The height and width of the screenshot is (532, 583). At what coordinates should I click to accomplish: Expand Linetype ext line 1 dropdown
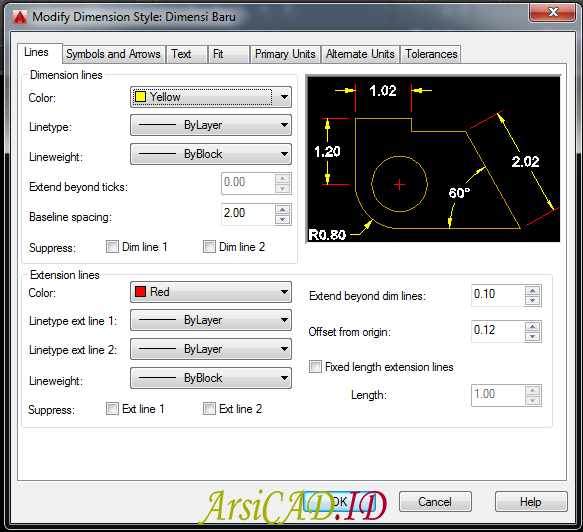tap(211, 320)
